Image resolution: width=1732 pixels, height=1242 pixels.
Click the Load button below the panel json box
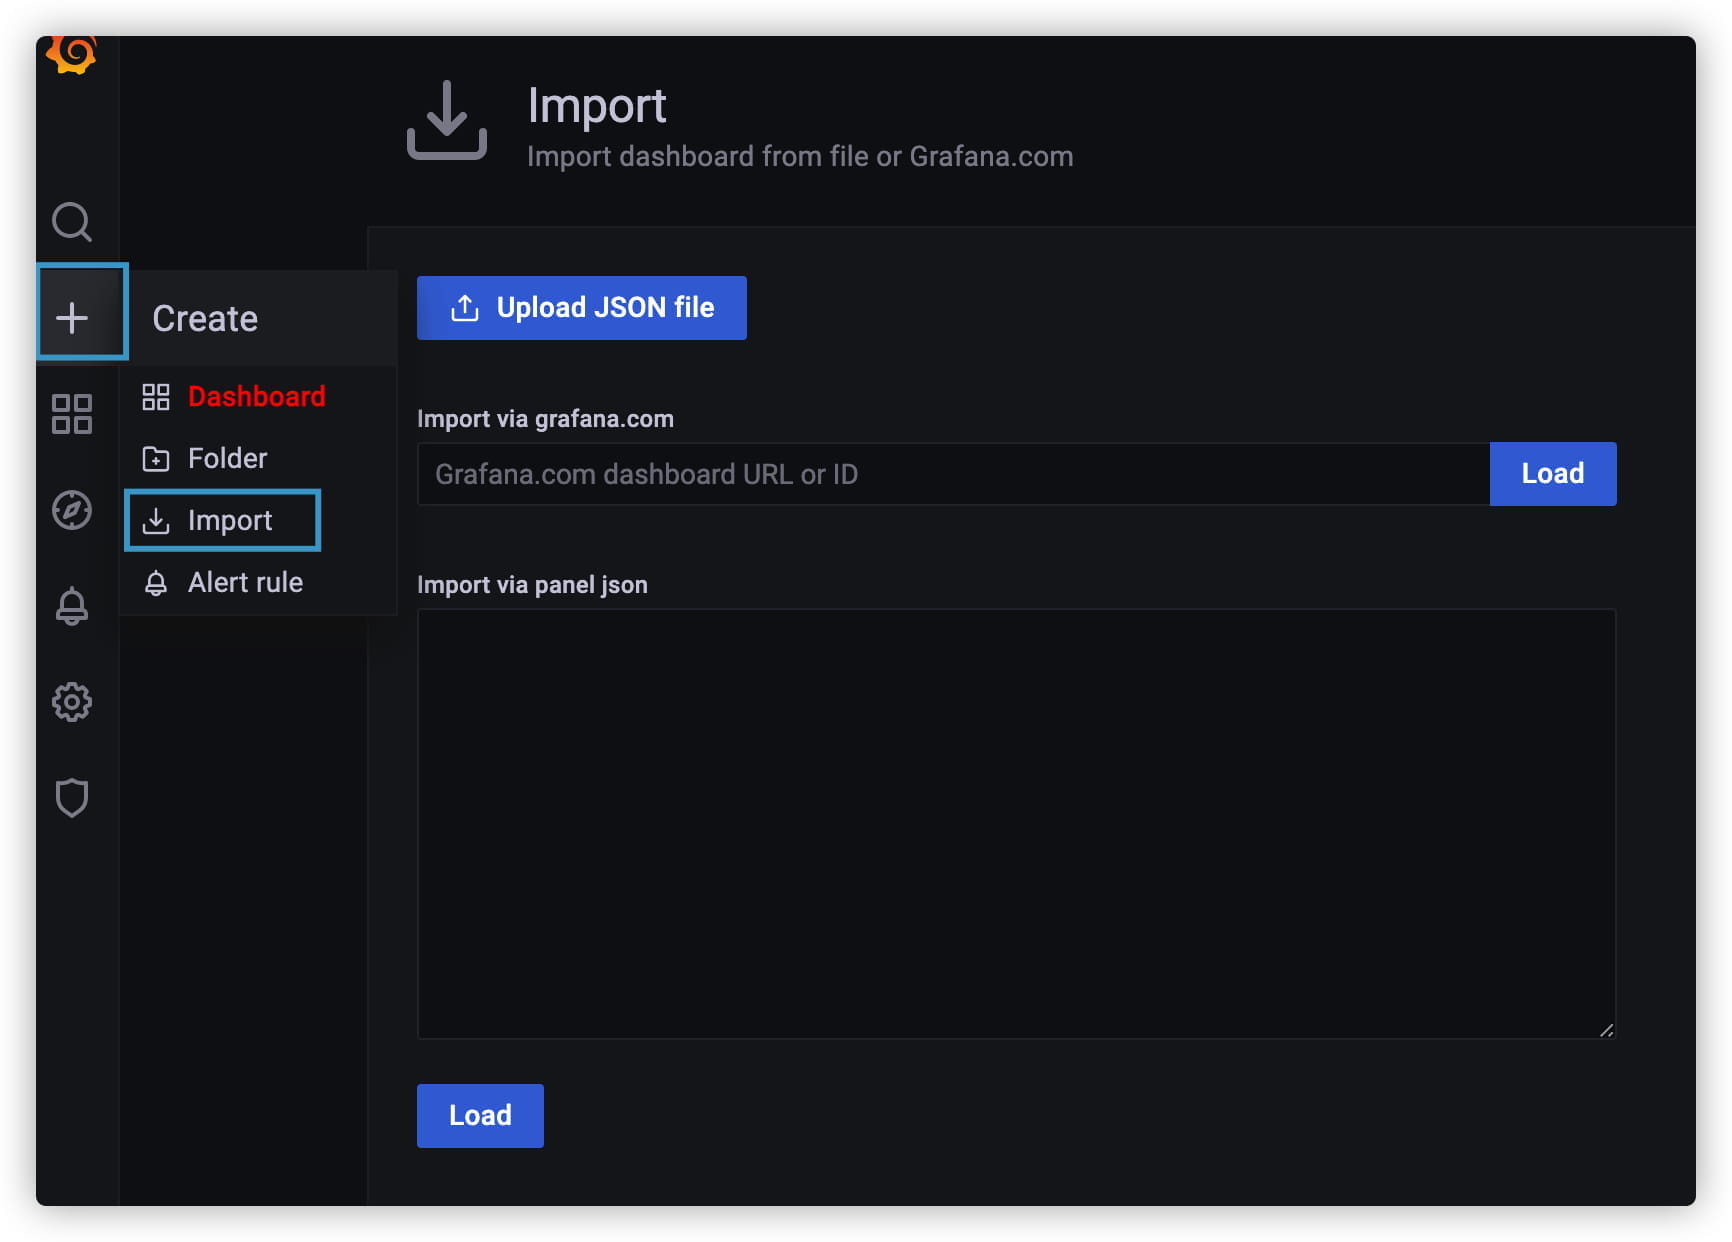point(480,1116)
